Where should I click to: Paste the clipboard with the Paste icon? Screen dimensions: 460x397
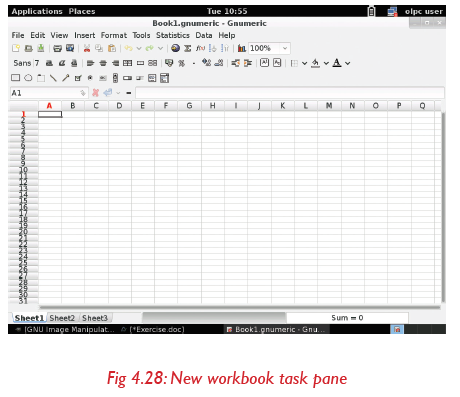point(112,48)
